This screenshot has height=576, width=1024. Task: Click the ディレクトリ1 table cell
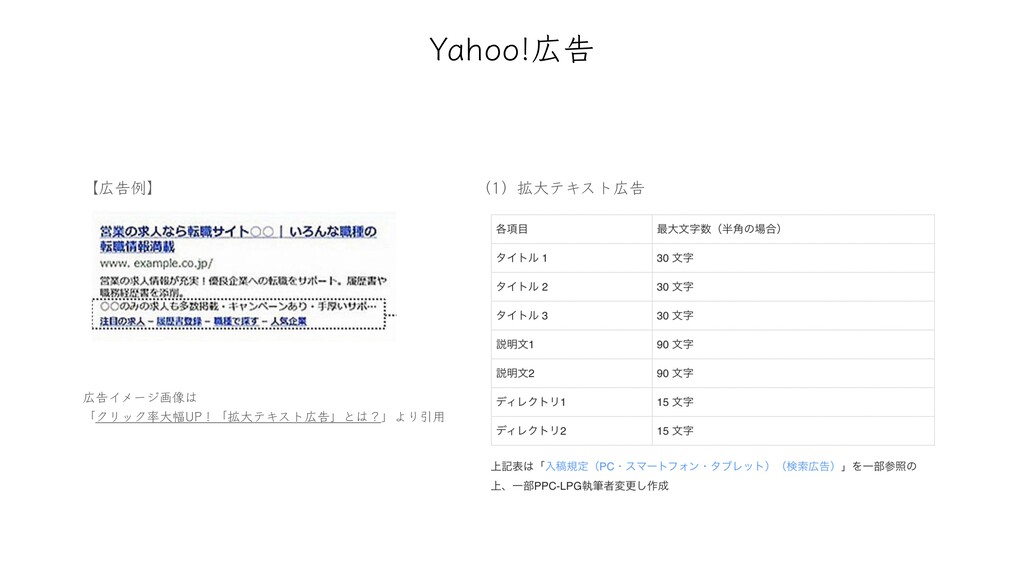571,402
